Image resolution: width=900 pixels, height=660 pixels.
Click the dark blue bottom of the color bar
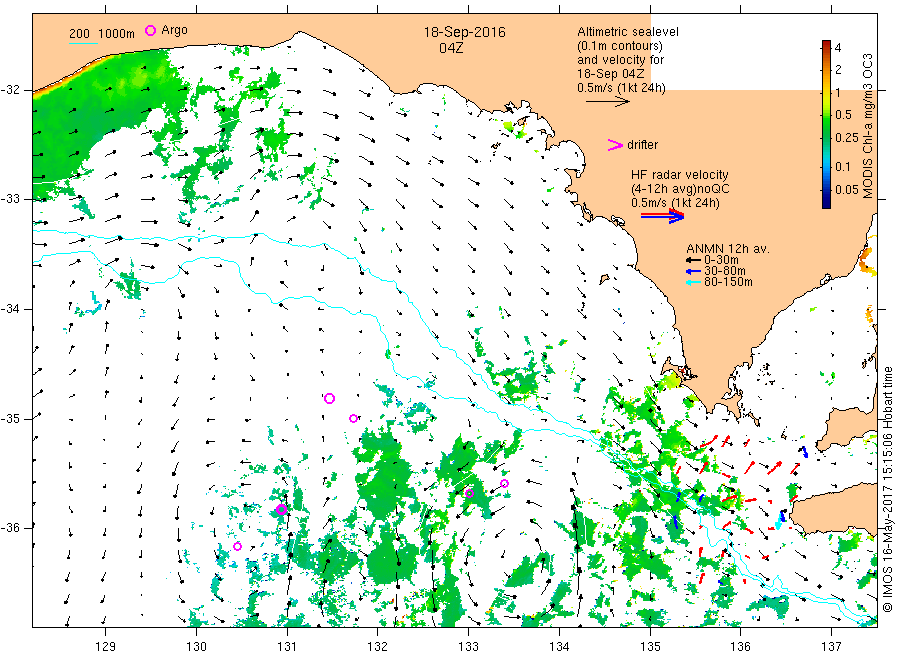coord(826,202)
